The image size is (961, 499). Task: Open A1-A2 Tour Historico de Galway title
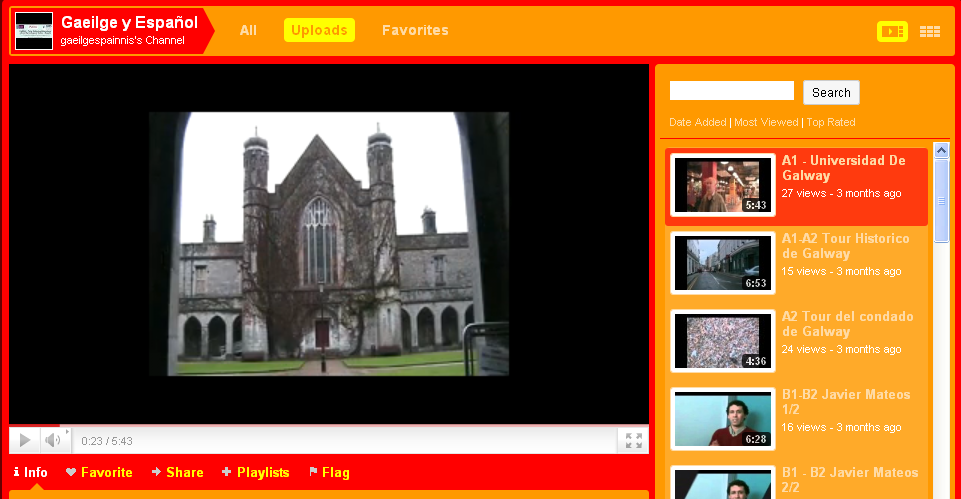[845, 246]
